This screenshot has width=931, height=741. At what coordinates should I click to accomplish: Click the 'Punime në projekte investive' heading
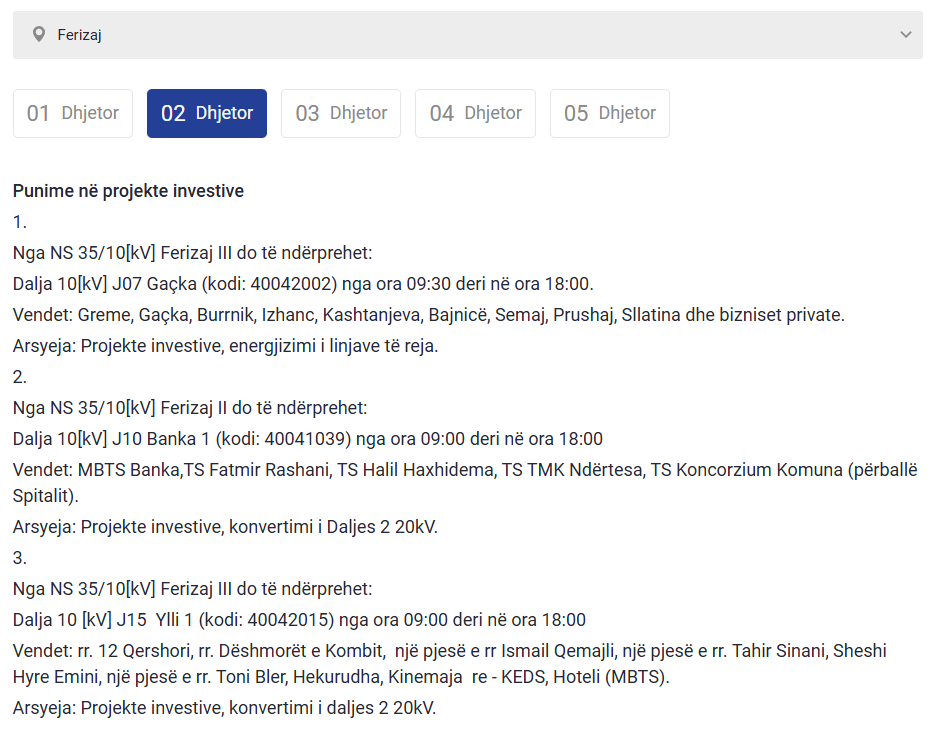128,190
